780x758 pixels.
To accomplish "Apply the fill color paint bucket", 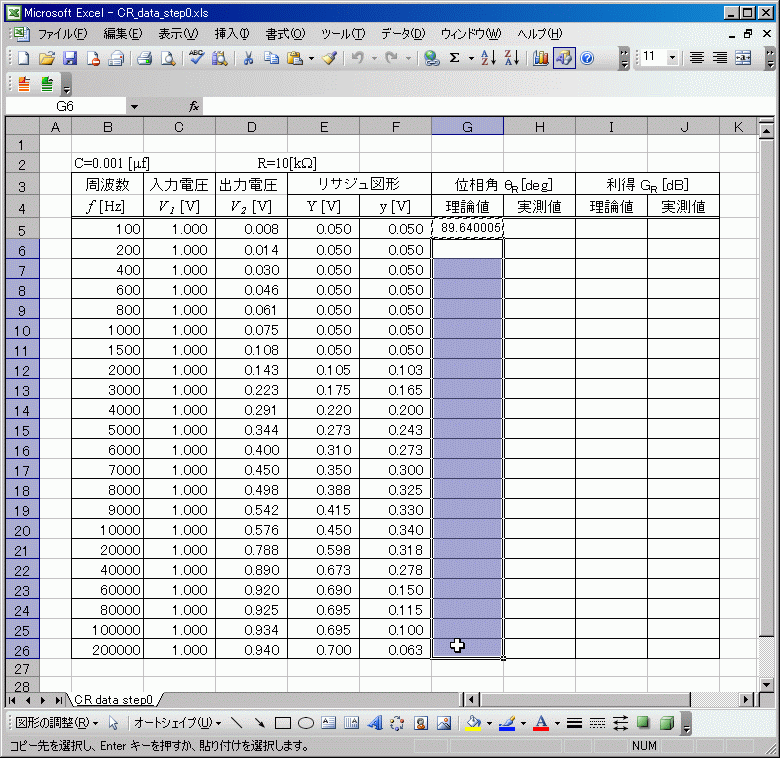I will [473, 723].
